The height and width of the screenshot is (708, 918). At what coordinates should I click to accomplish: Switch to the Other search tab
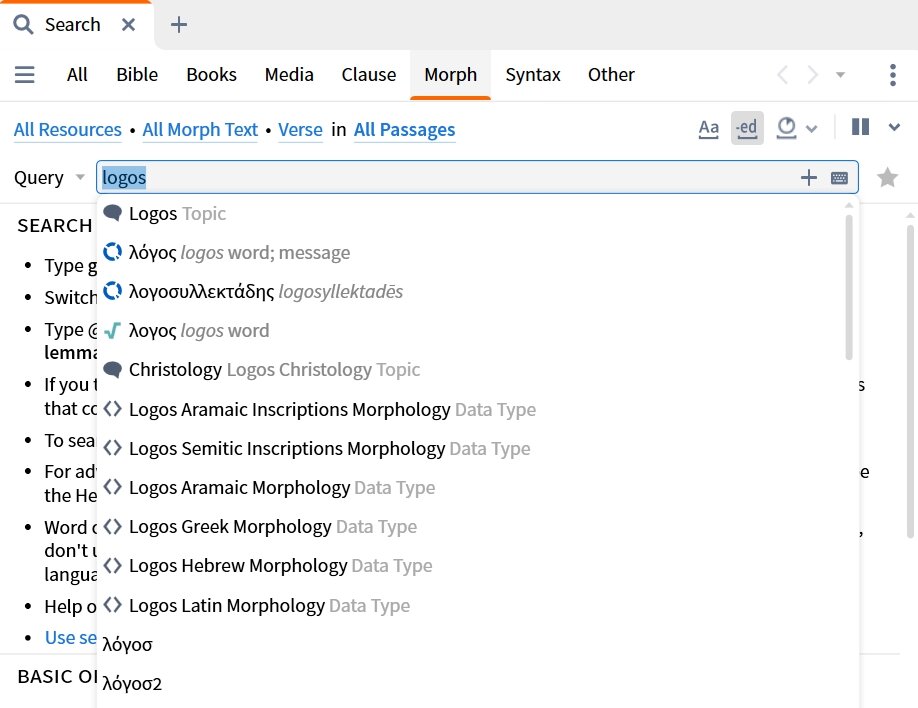coord(611,75)
